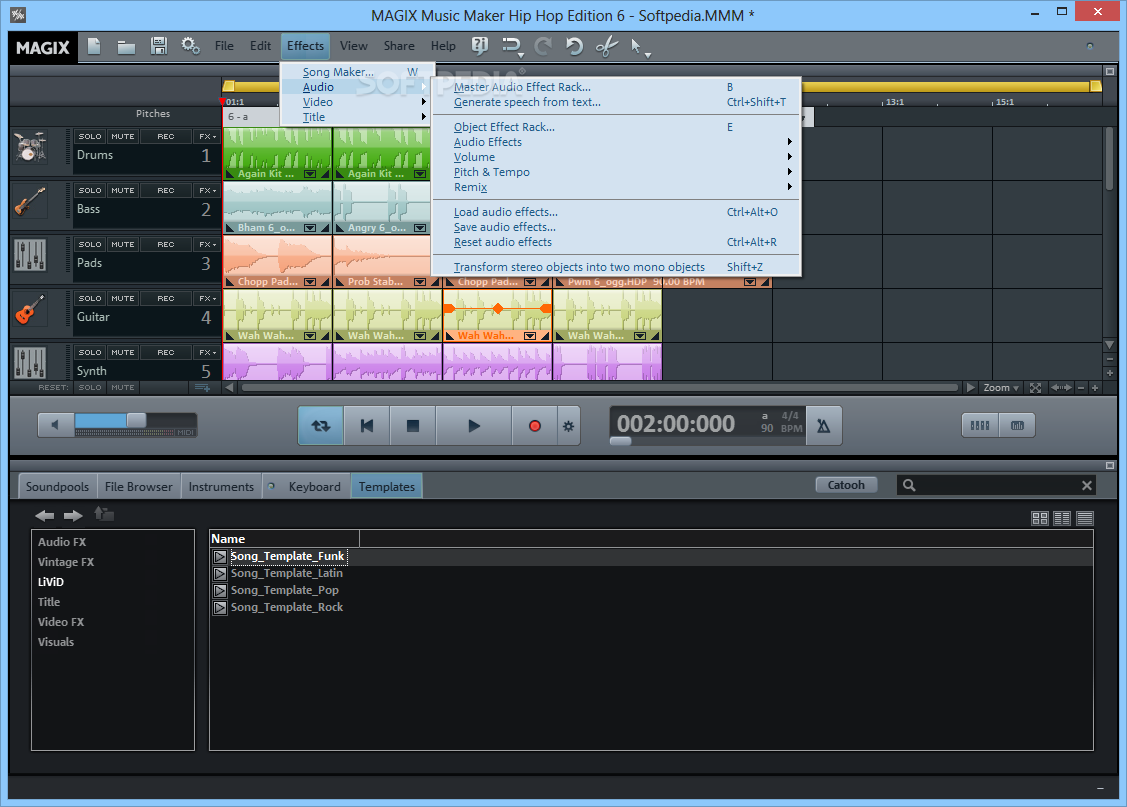Click the red Record button
The height and width of the screenshot is (807, 1127).
tap(534, 425)
